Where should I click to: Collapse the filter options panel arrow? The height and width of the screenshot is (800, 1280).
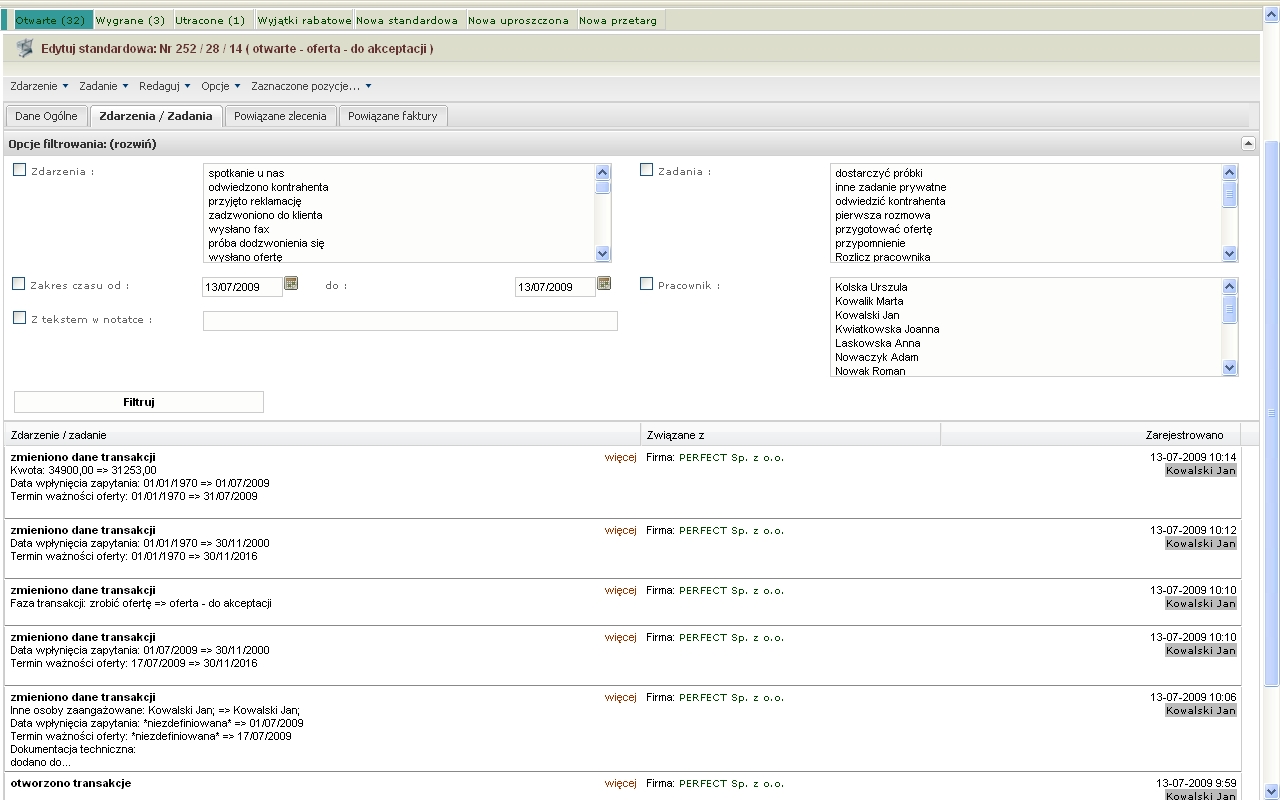(1248, 144)
